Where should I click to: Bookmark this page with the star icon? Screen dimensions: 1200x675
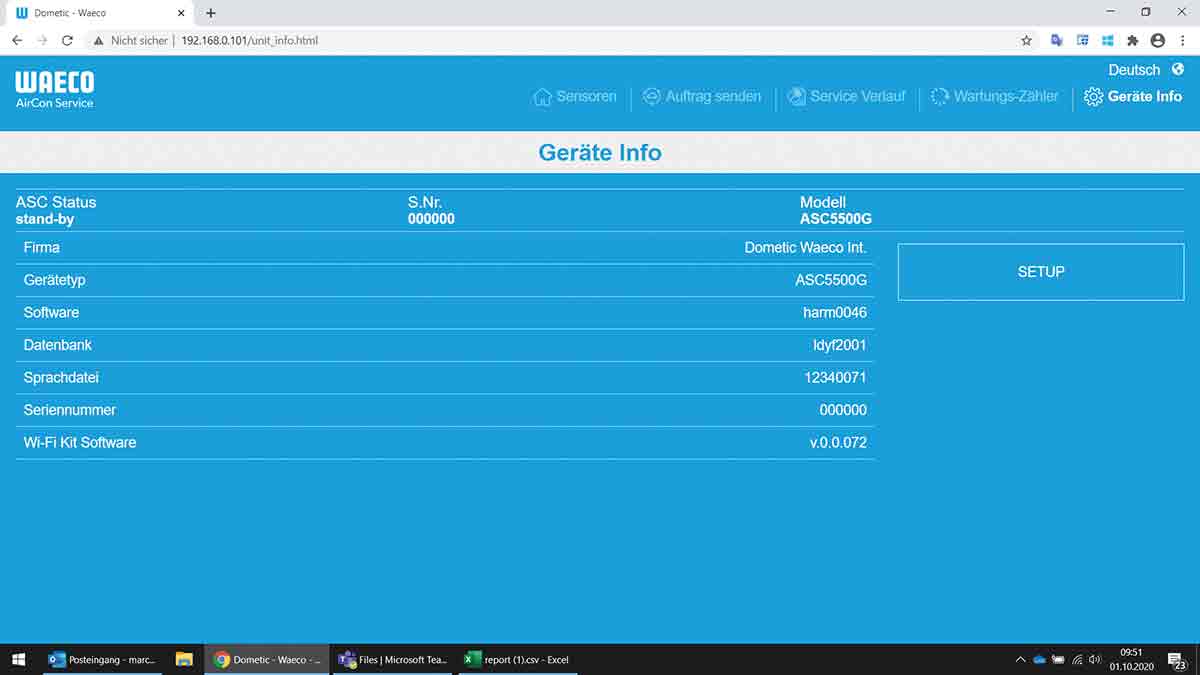pos(1026,41)
